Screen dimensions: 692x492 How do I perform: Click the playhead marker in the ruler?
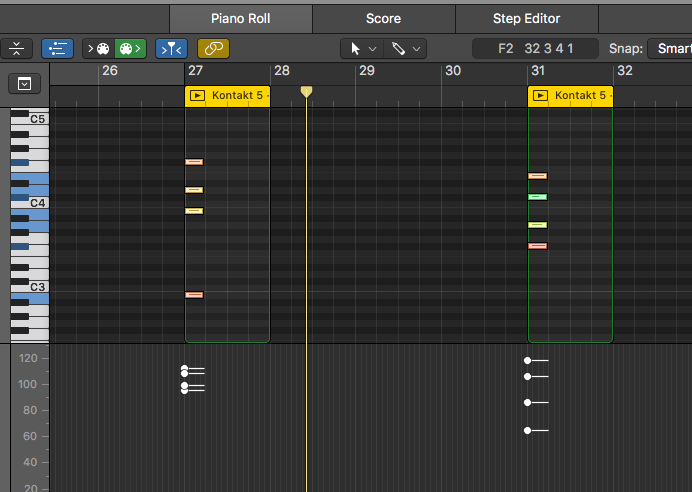[306, 92]
